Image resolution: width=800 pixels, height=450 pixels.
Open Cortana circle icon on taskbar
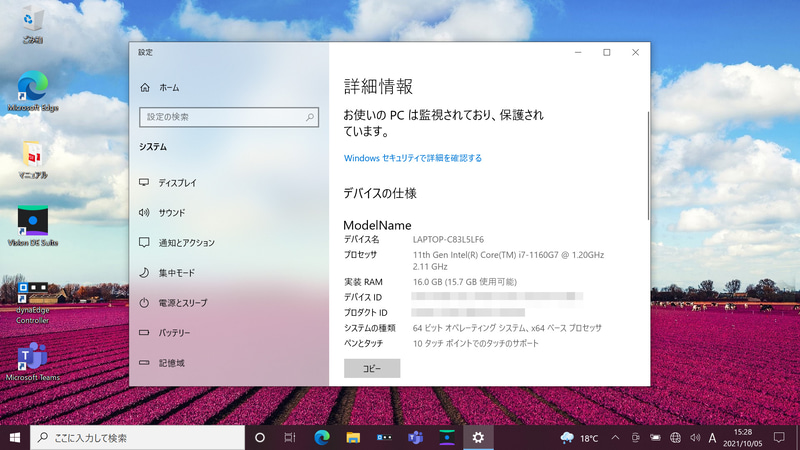(260, 438)
